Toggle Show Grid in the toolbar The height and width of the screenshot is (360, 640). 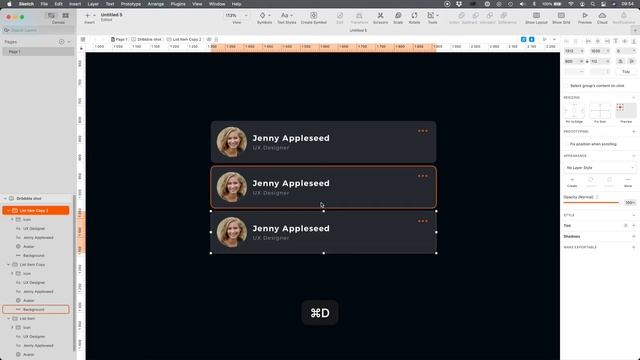click(561, 18)
